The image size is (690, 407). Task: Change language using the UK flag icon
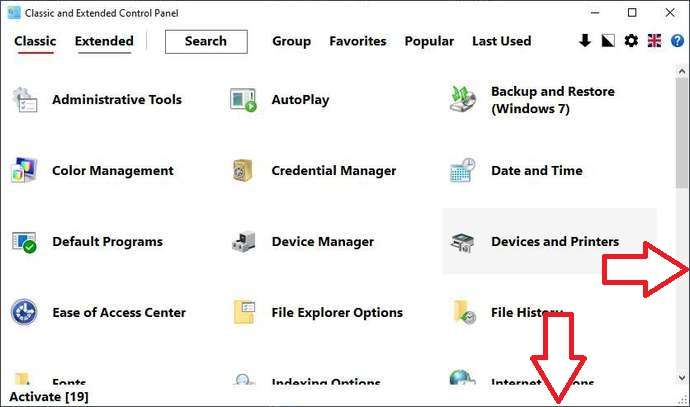[655, 41]
